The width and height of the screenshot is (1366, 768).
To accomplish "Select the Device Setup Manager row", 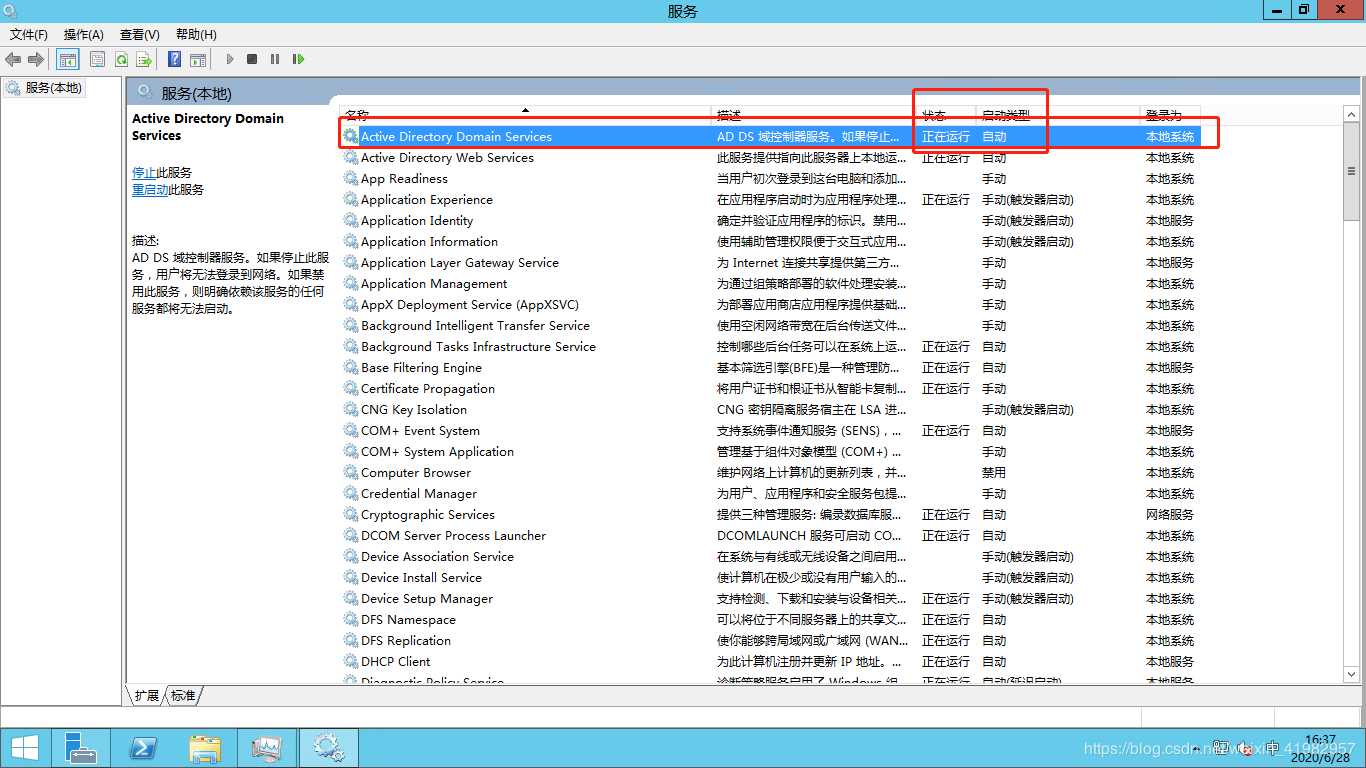I will point(770,599).
